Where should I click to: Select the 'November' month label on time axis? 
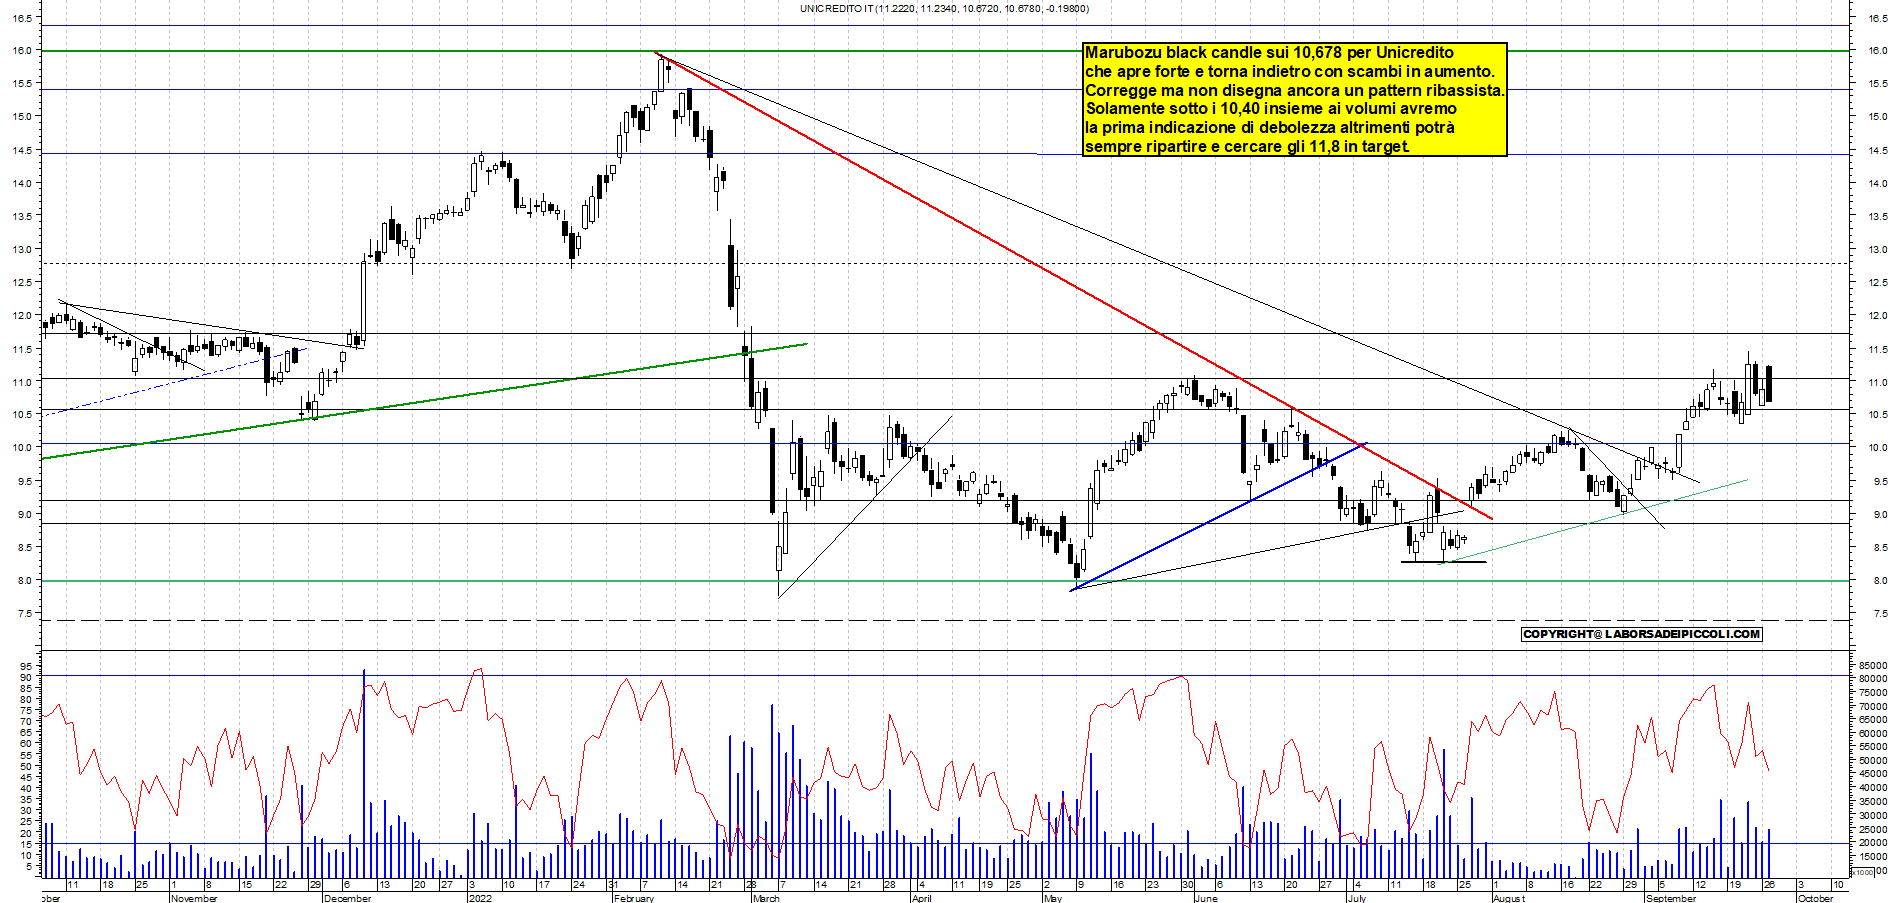pos(194,898)
